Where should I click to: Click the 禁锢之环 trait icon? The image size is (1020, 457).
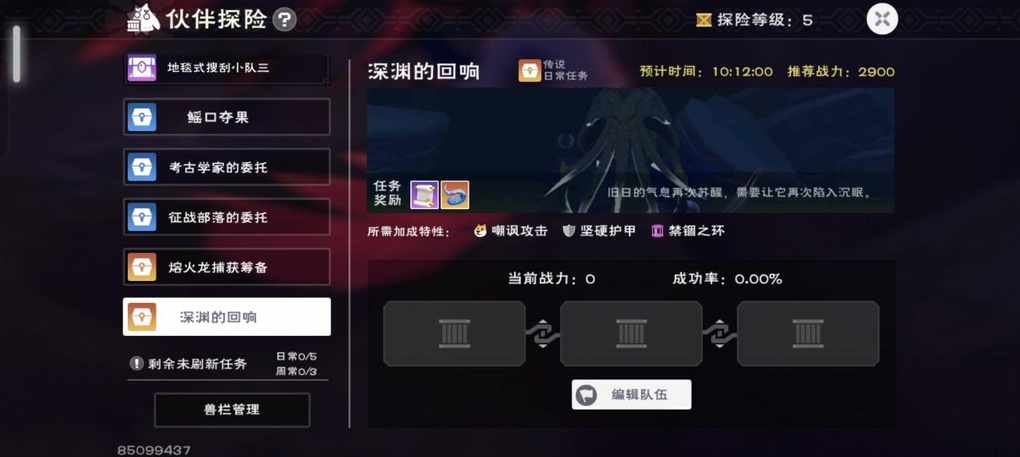click(658, 231)
